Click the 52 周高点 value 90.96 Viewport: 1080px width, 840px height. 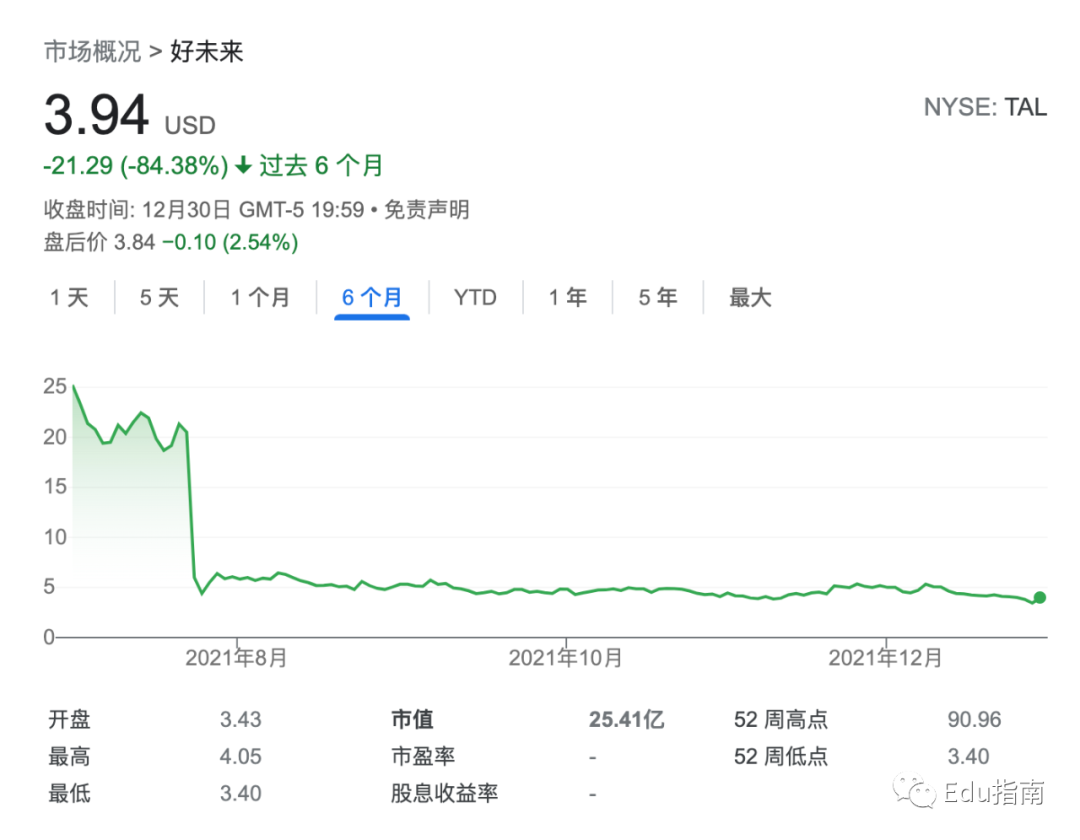(x=974, y=720)
